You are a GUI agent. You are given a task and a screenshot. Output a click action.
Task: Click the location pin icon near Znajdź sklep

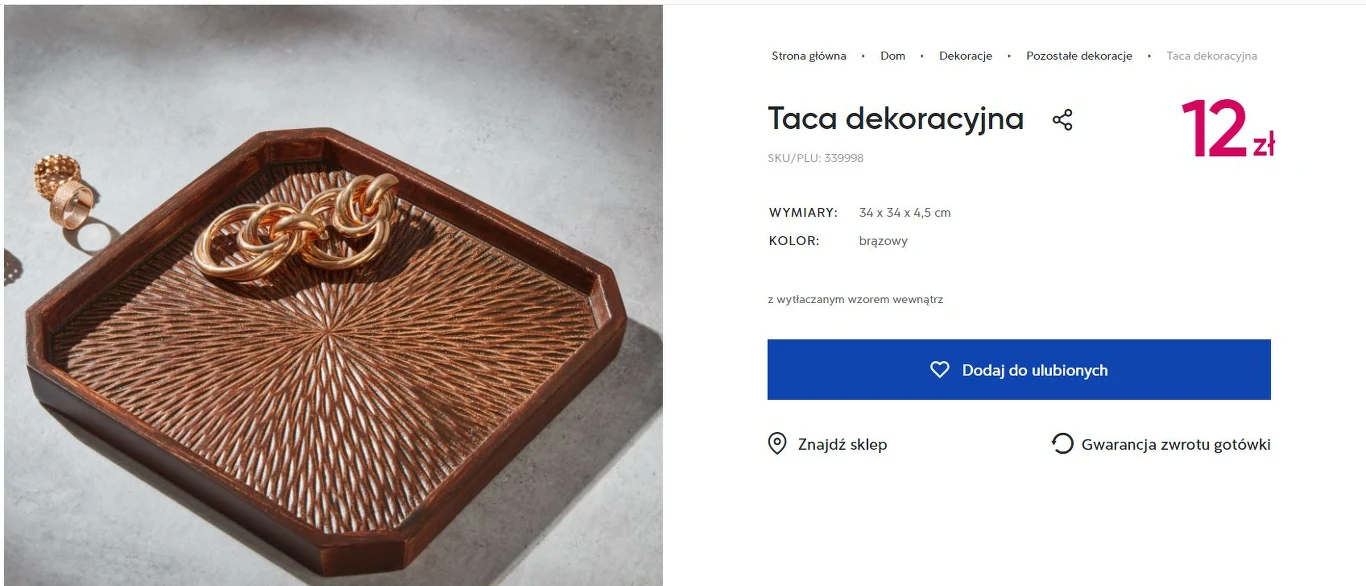tap(777, 443)
